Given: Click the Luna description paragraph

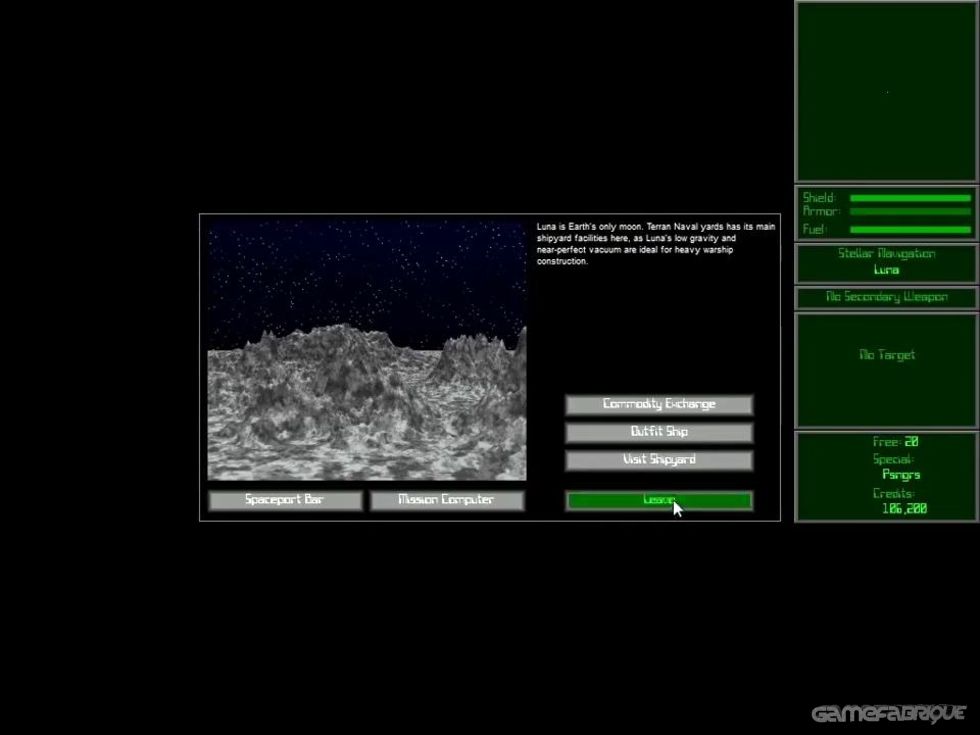Looking at the screenshot, I should [x=656, y=244].
